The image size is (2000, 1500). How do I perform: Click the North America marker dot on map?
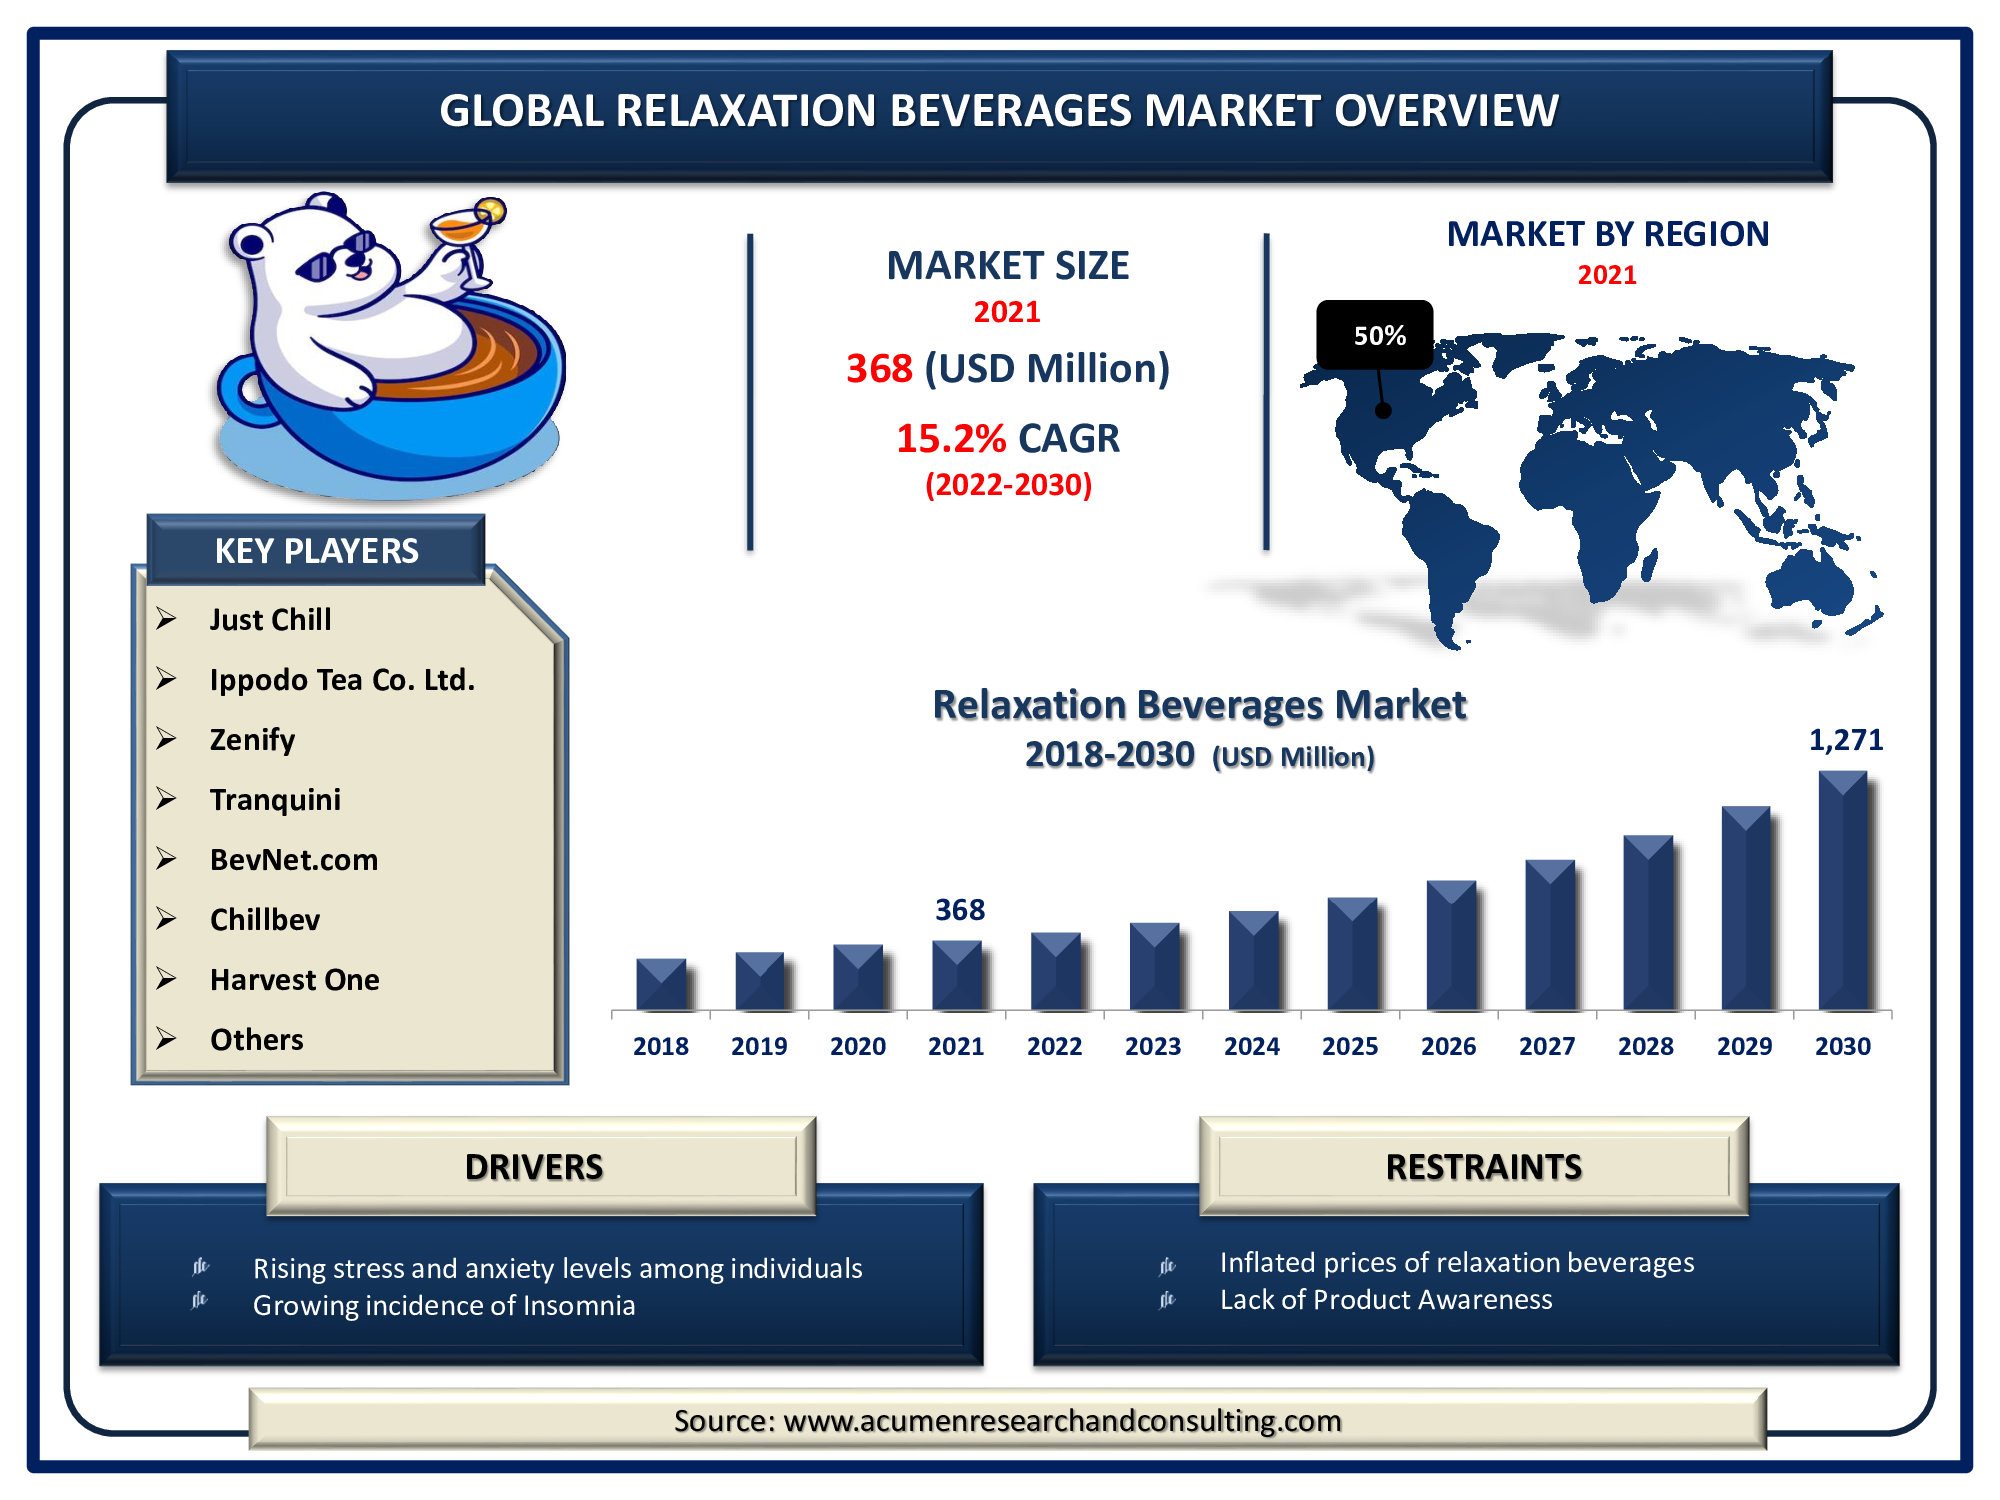(1383, 410)
